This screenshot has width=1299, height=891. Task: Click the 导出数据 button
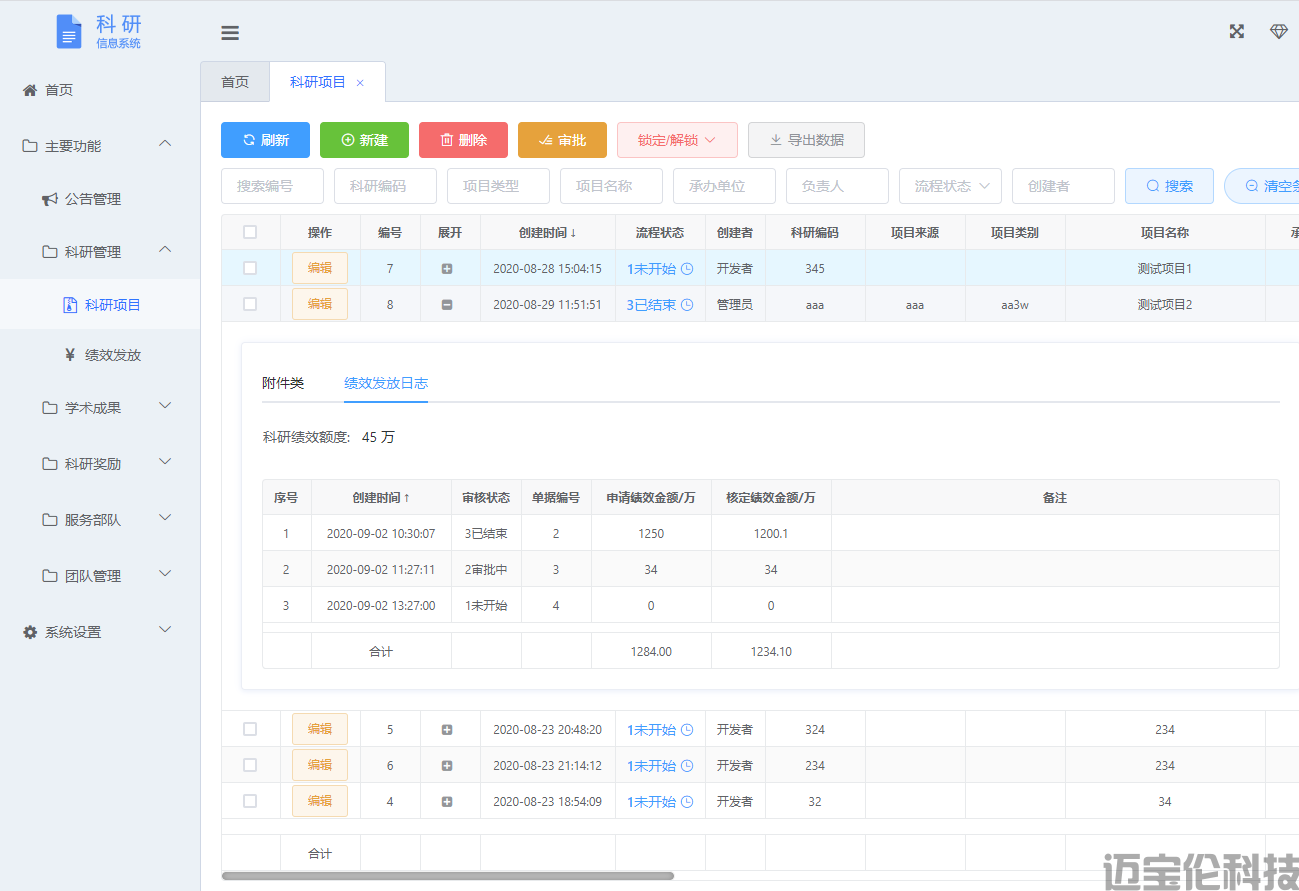click(x=806, y=140)
